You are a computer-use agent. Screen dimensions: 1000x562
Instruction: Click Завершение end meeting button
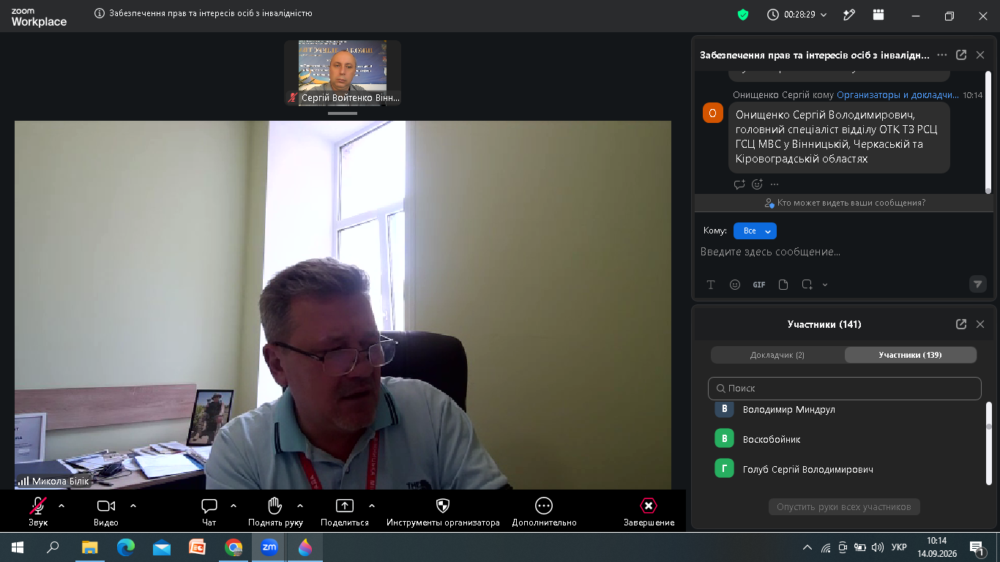[x=649, y=512]
